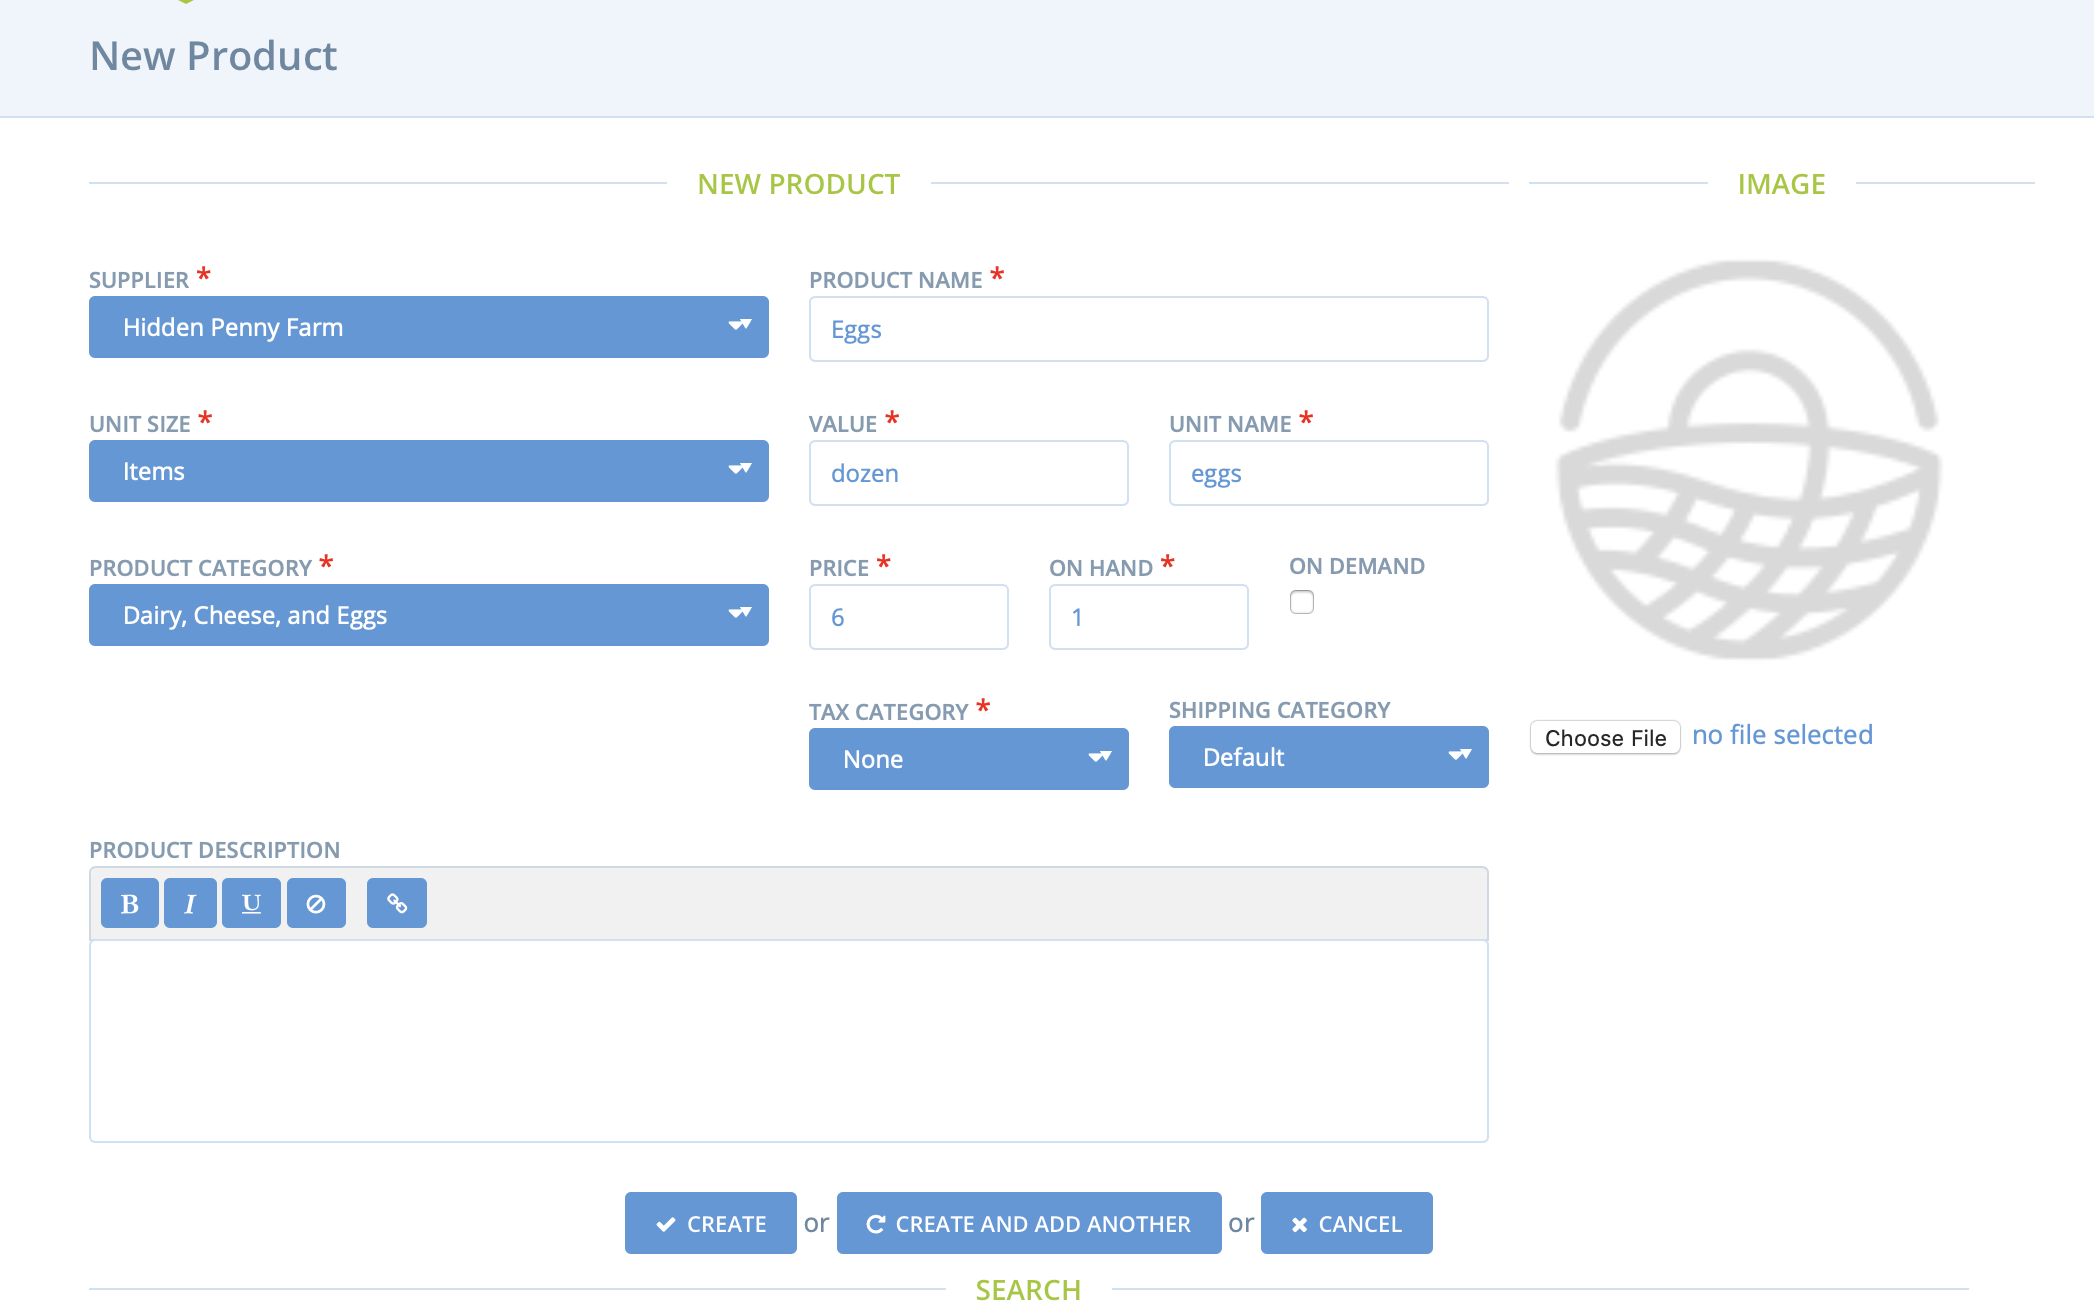
Task: Toggle italic formatting in description editor
Action: (x=190, y=903)
